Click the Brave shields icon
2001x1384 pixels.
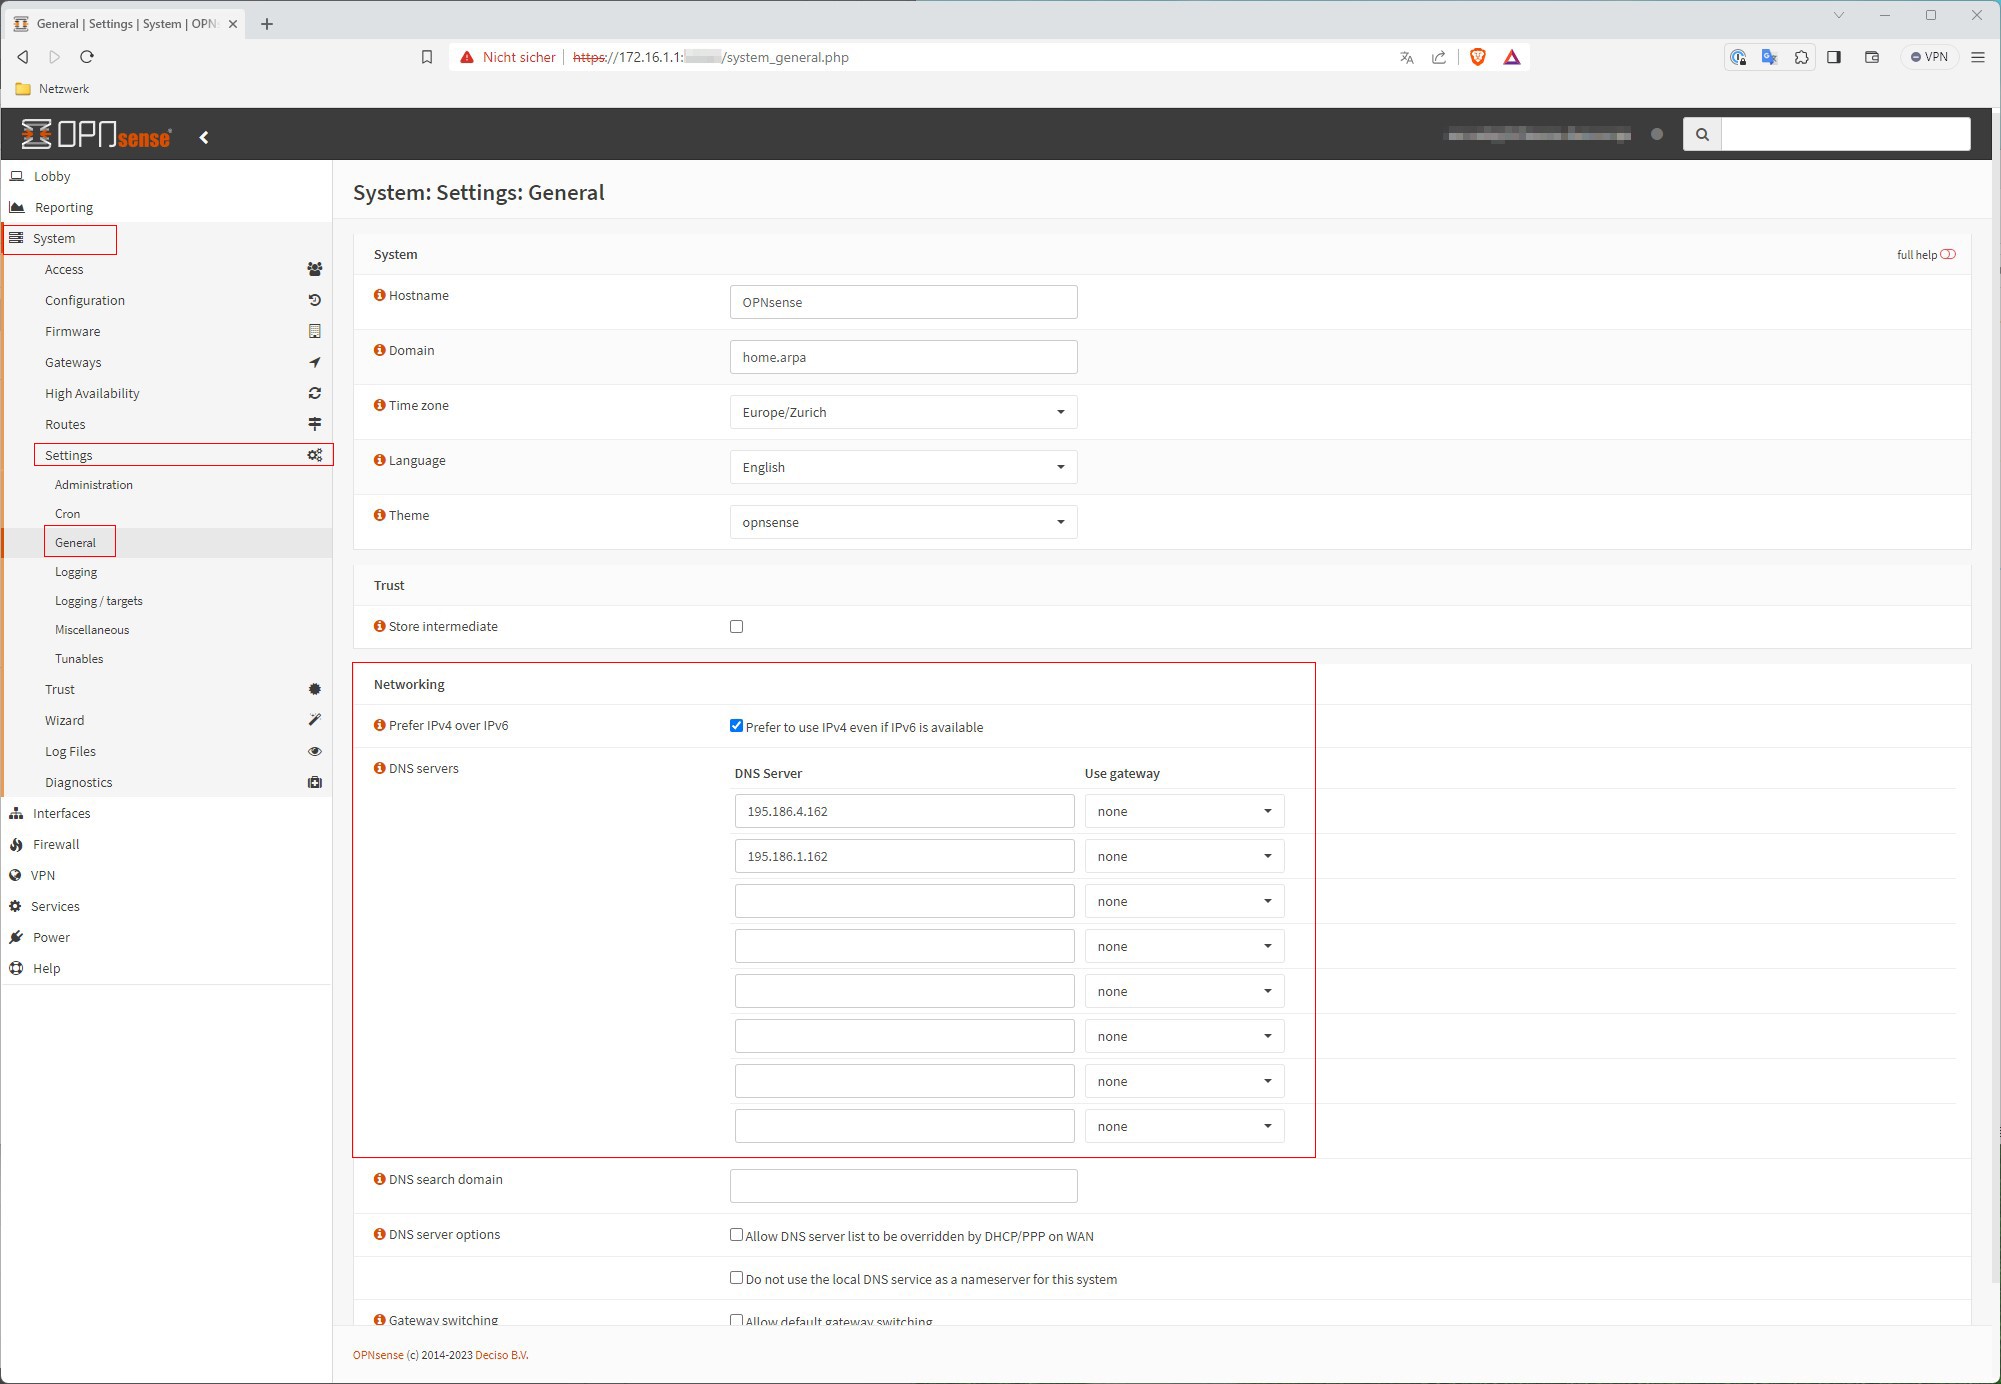pos(1477,57)
